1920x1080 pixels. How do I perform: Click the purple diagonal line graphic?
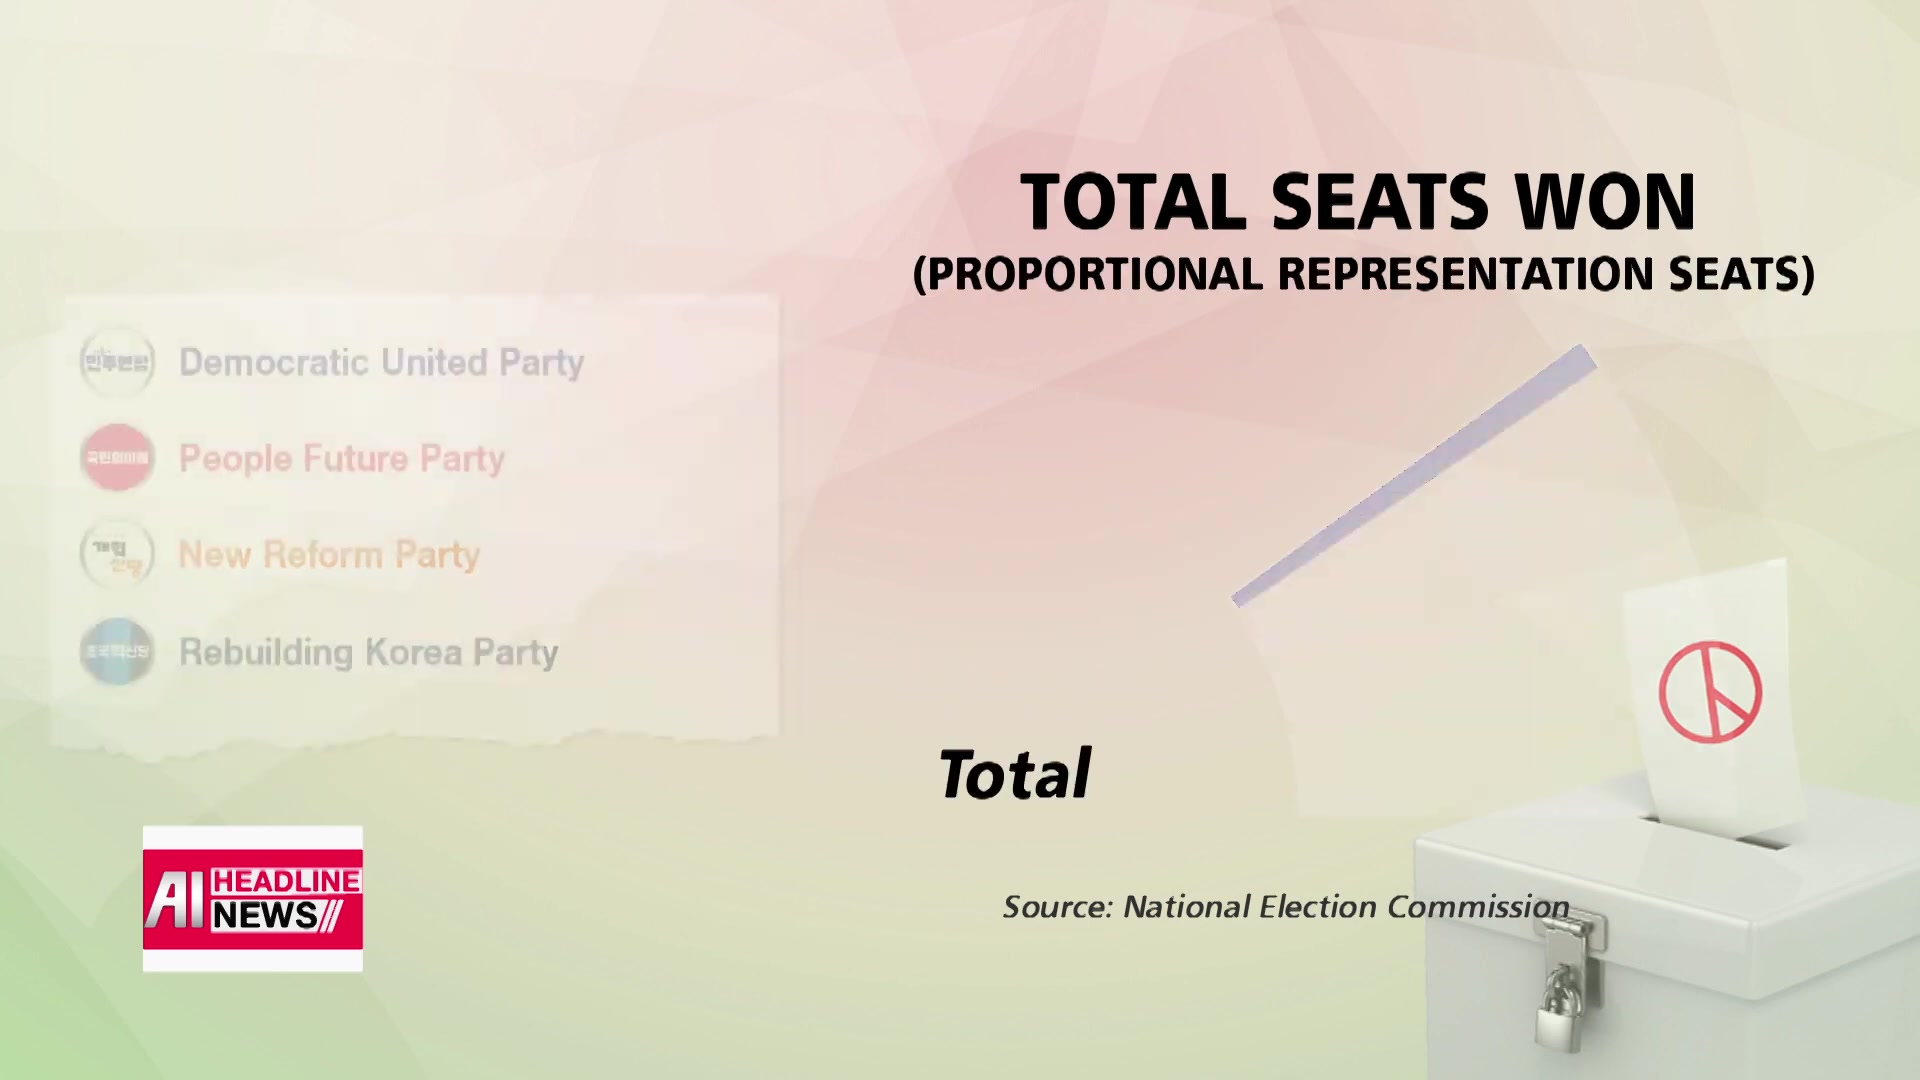[1414, 475]
